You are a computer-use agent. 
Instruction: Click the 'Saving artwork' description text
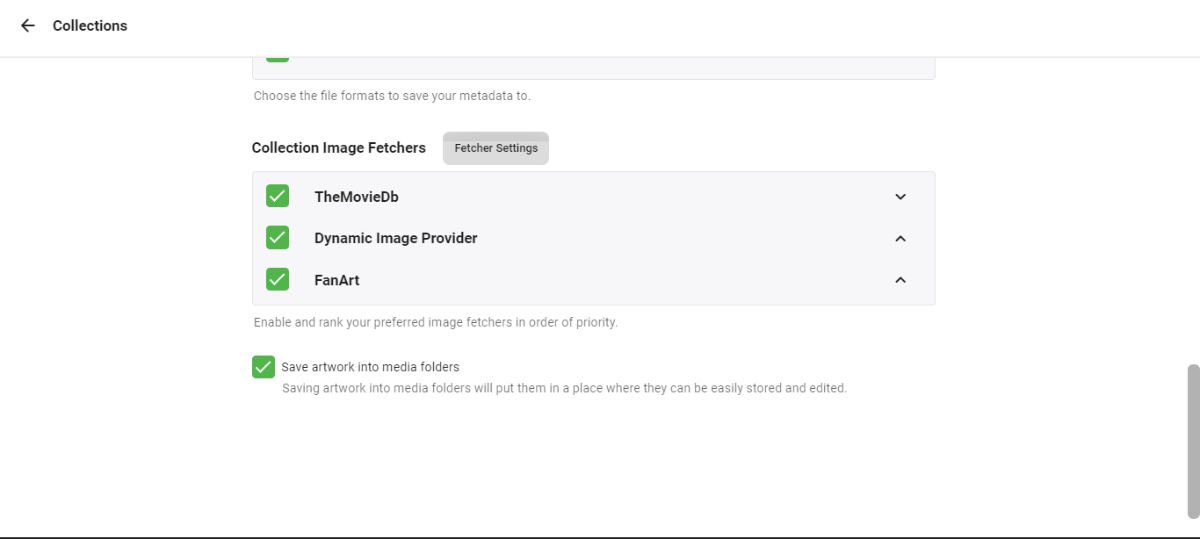pyautogui.click(x=564, y=388)
